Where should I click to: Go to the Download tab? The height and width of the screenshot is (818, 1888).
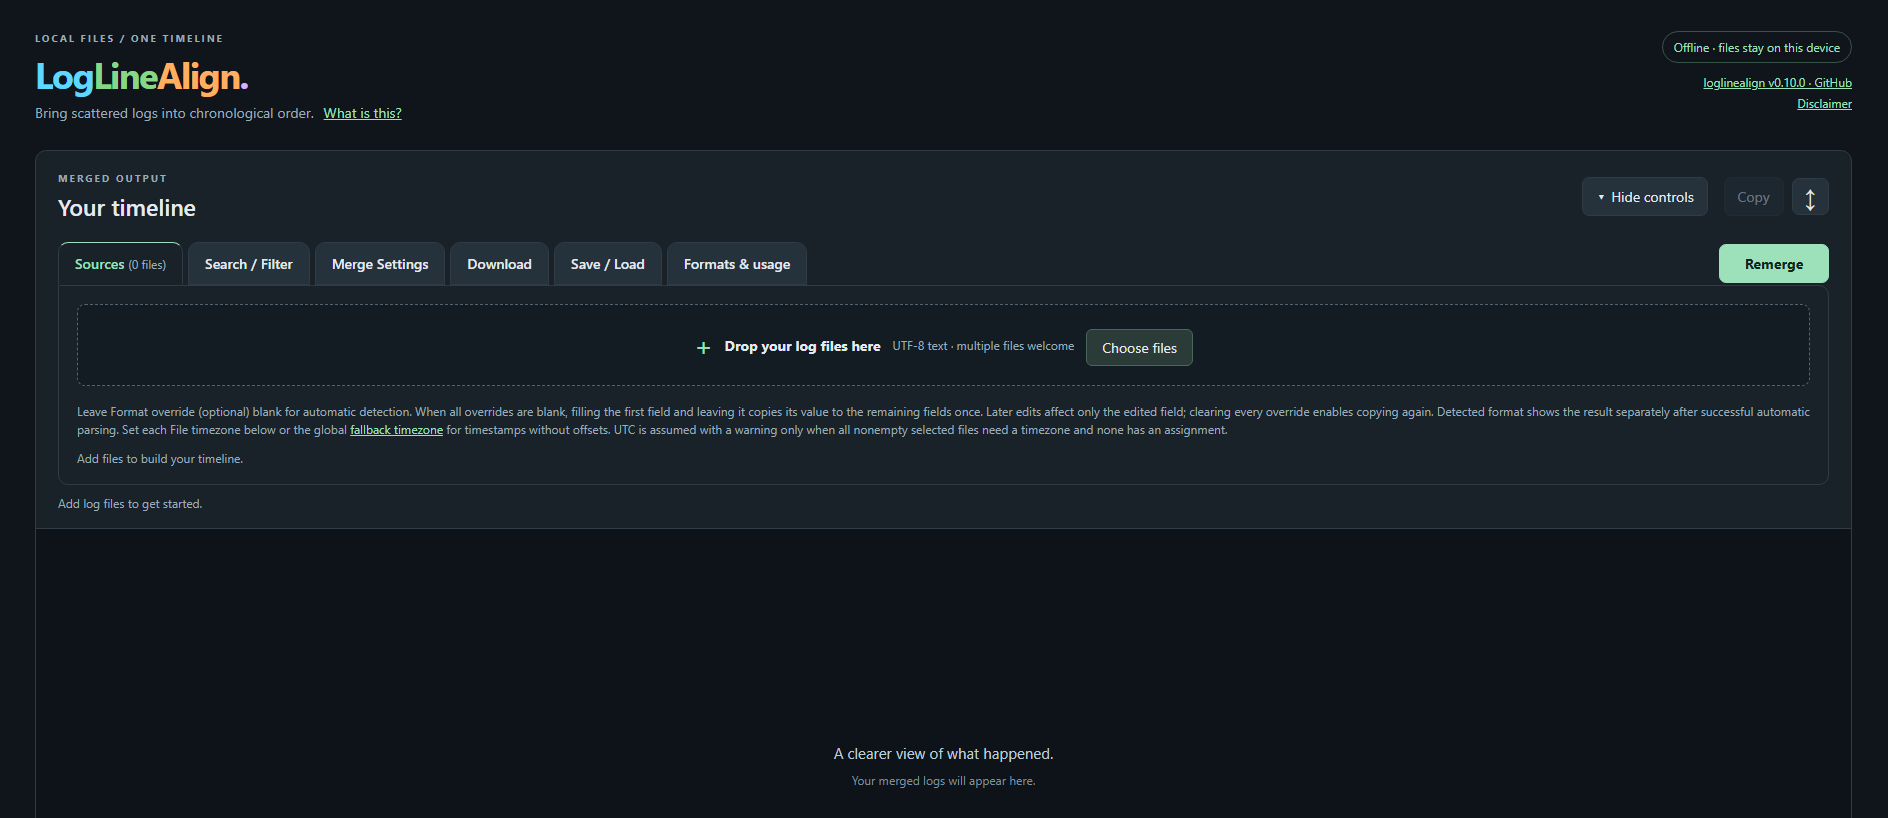(x=499, y=264)
